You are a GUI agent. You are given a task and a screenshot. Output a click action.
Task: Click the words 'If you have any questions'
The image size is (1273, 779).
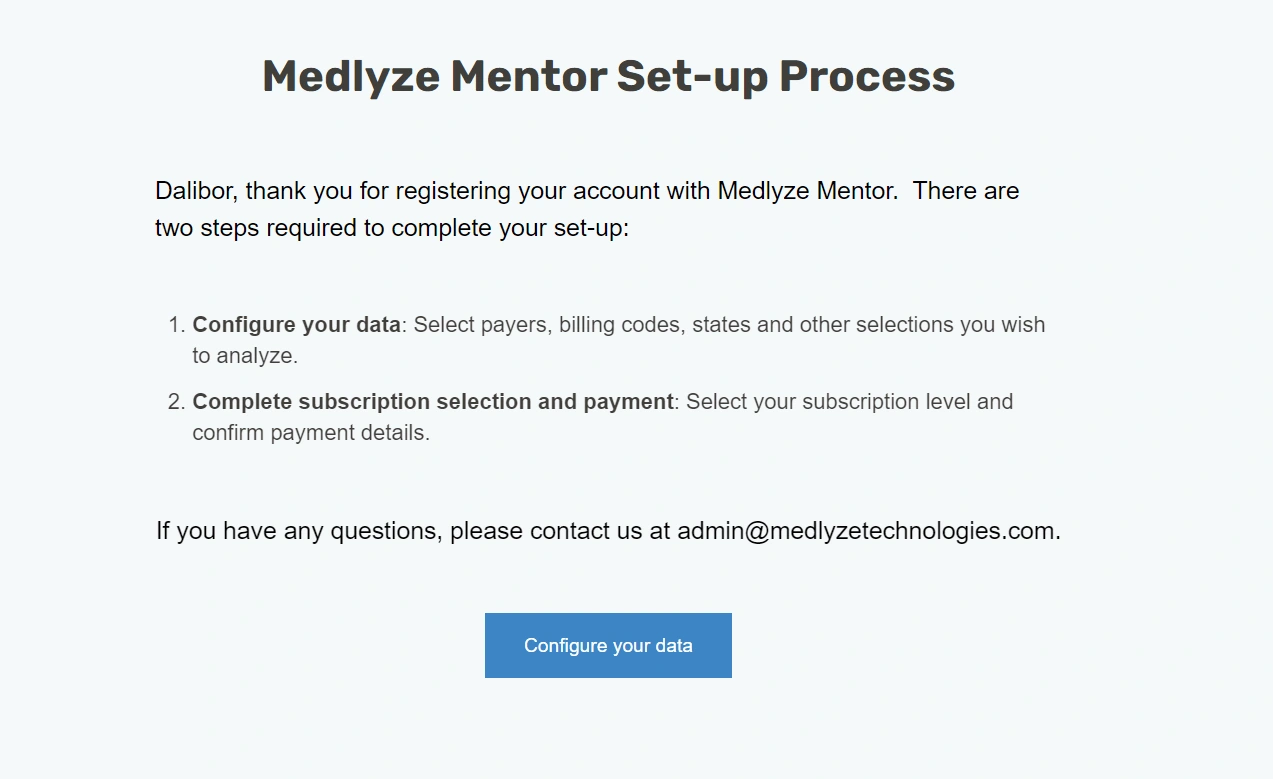[x=297, y=531]
